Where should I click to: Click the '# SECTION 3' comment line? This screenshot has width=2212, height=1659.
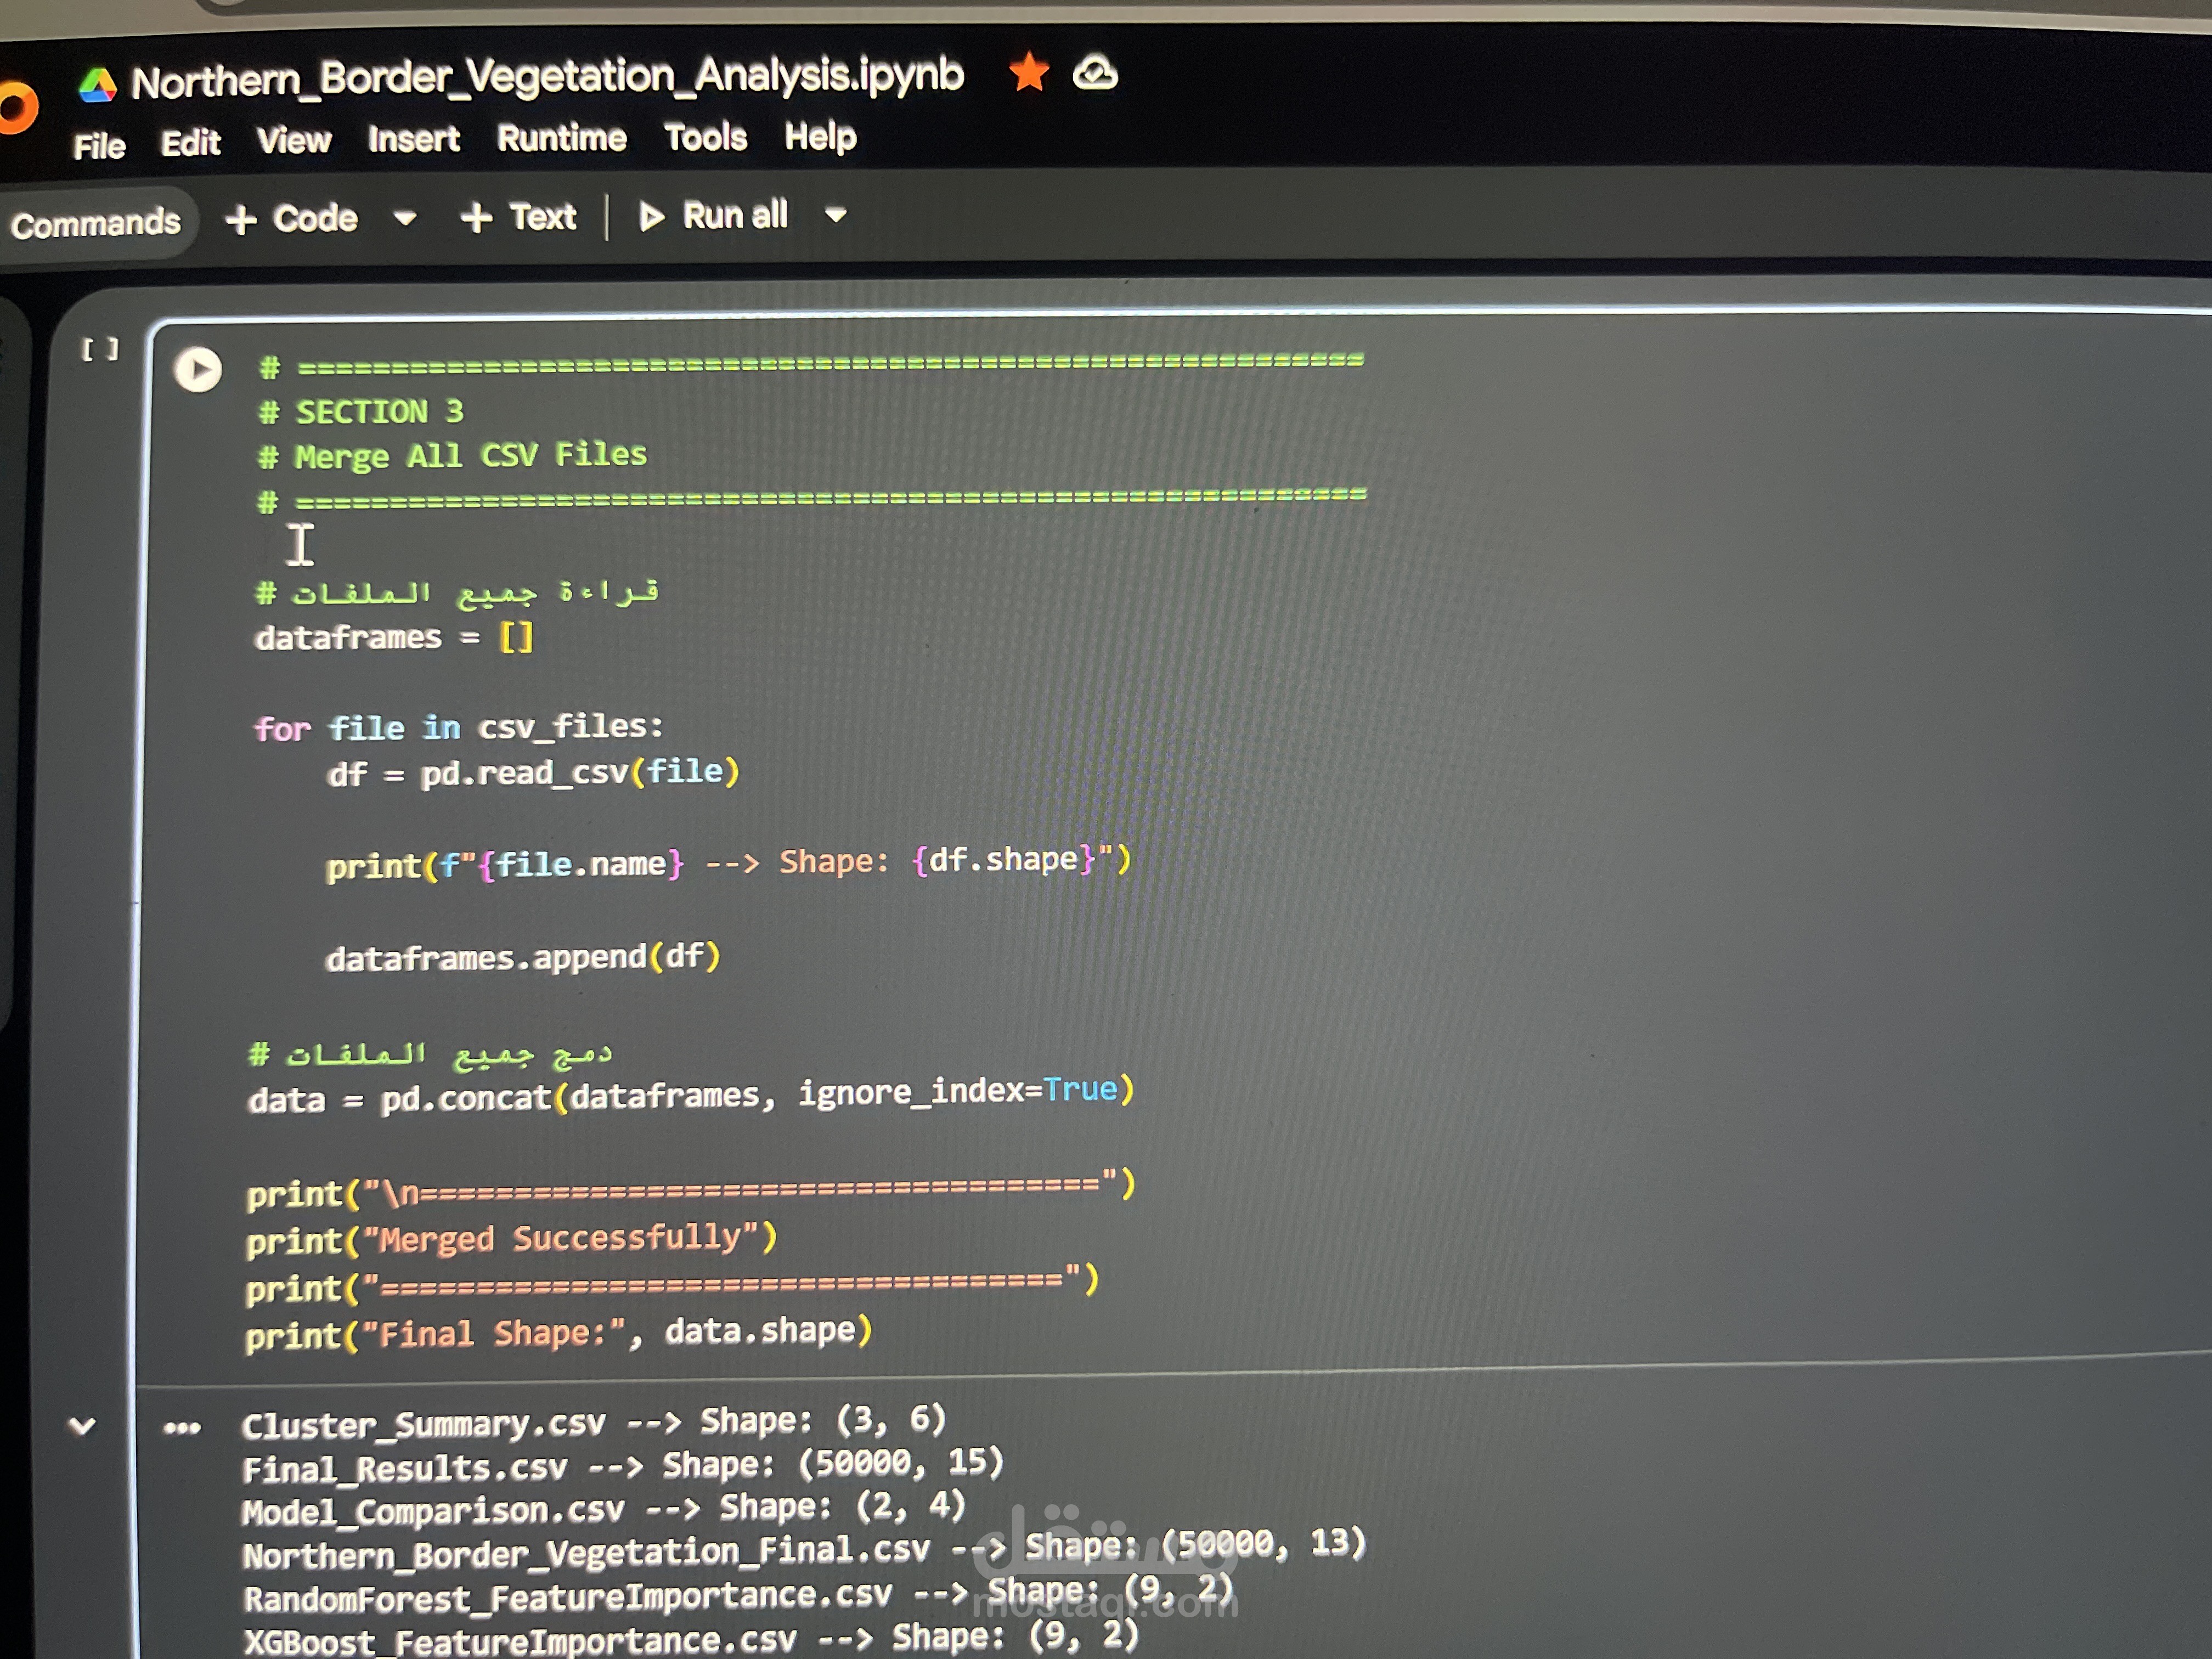click(x=361, y=412)
